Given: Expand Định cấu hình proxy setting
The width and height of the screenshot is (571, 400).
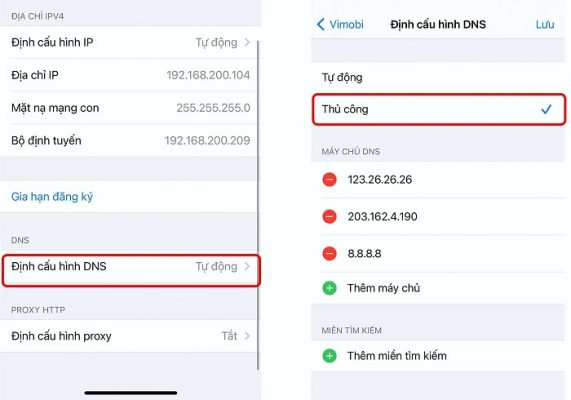Looking at the screenshot, I should coord(130,336).
